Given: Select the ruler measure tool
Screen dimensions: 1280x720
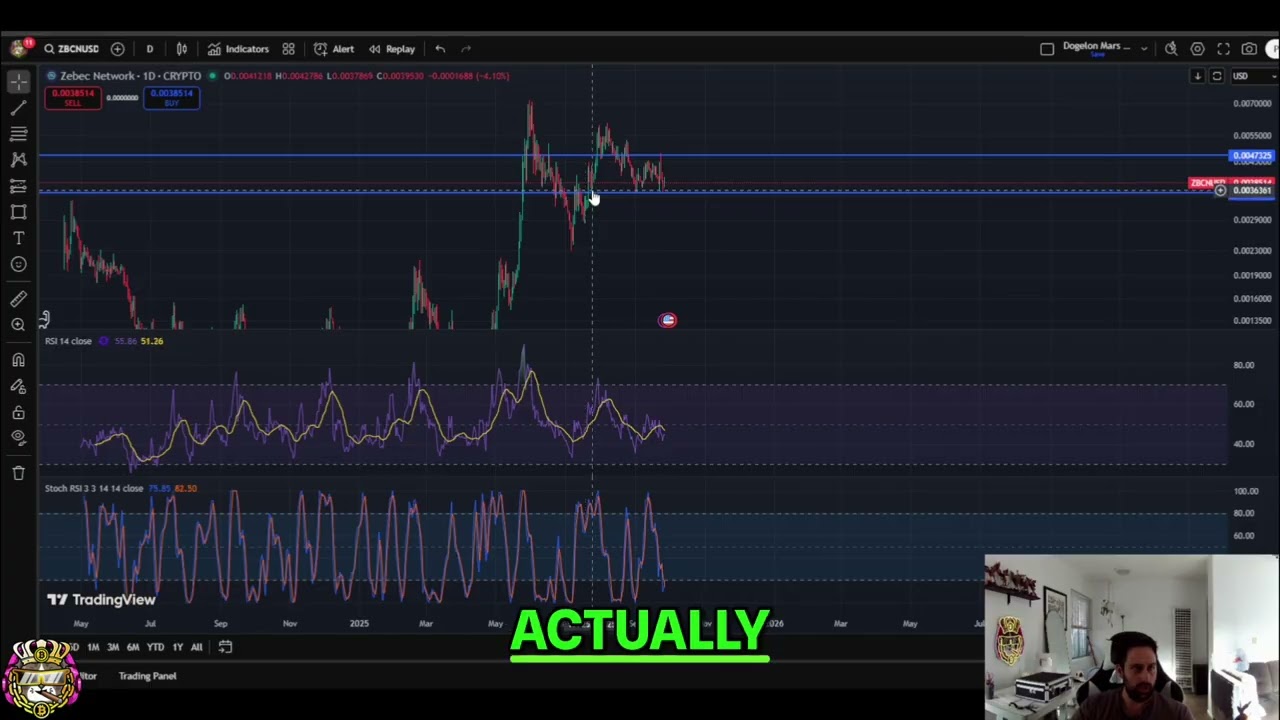Looking at the screenshot, I should (18, 299).
